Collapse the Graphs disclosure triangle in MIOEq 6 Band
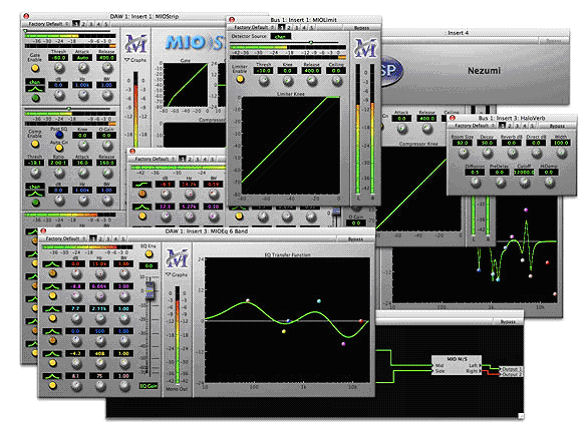Viewport: 587px width, 436px height. click(x=168, y=275)
